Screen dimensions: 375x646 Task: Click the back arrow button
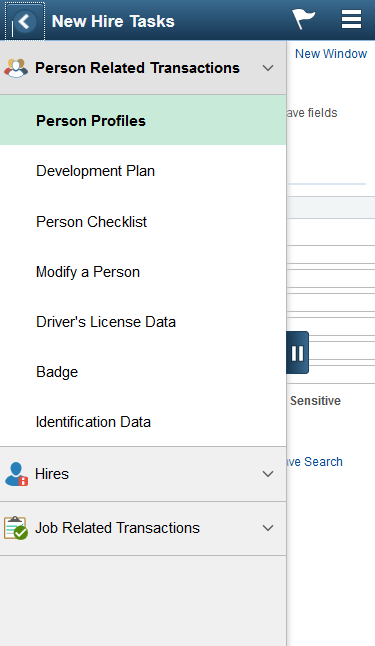[24, 21]
